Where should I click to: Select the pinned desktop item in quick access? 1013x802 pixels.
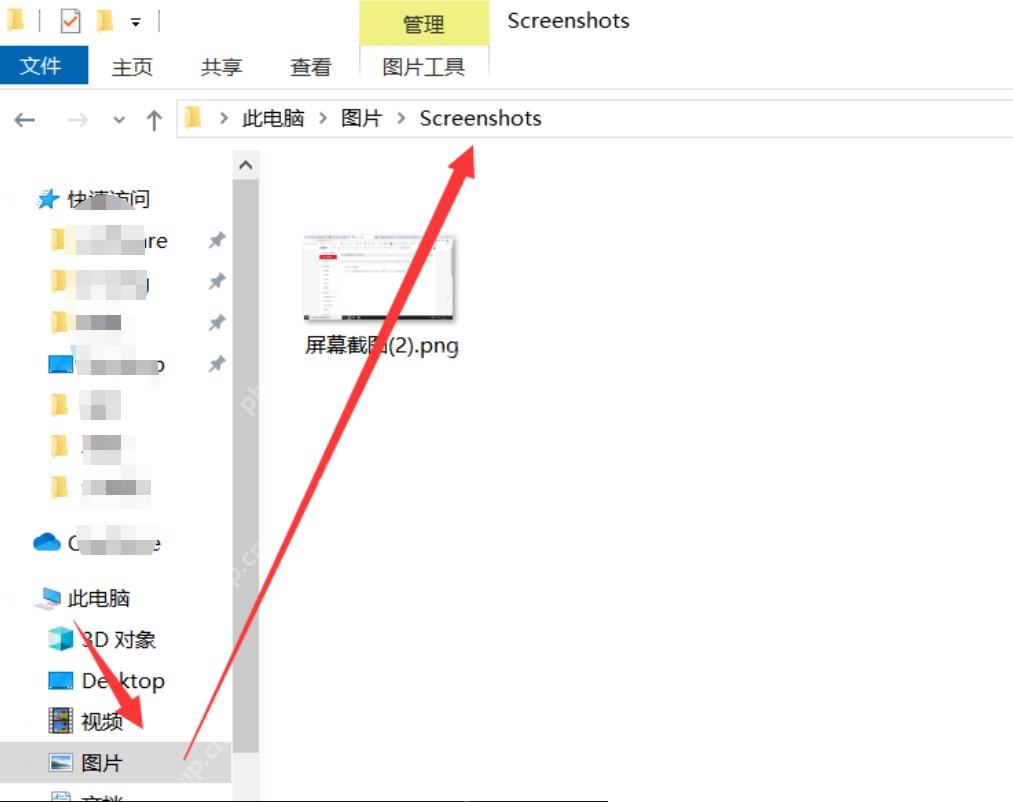pos(107,364)
